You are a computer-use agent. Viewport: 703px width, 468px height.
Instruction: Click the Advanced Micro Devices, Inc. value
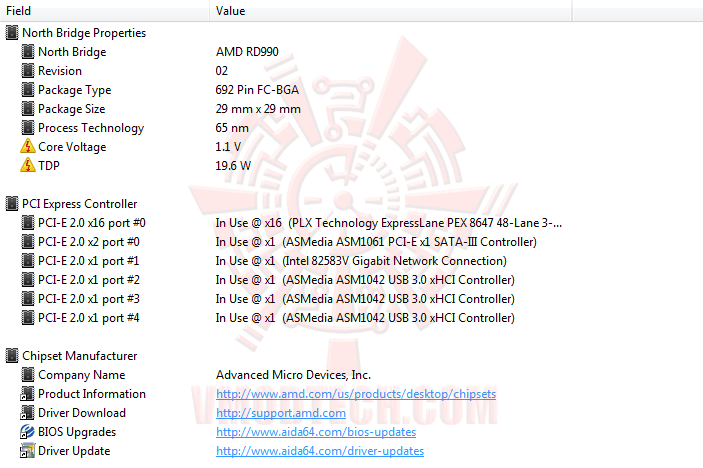(293, 375)
